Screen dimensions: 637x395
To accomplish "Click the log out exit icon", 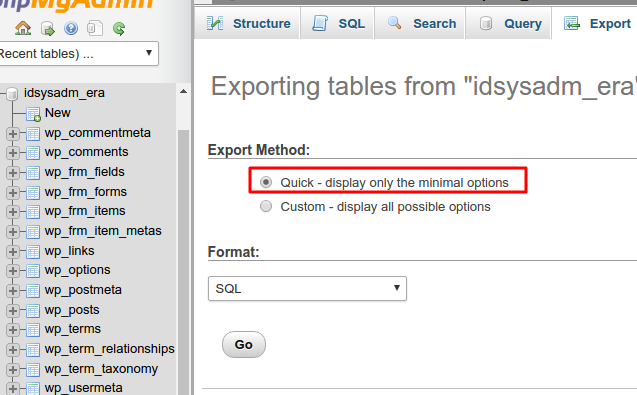I will 48,28.
